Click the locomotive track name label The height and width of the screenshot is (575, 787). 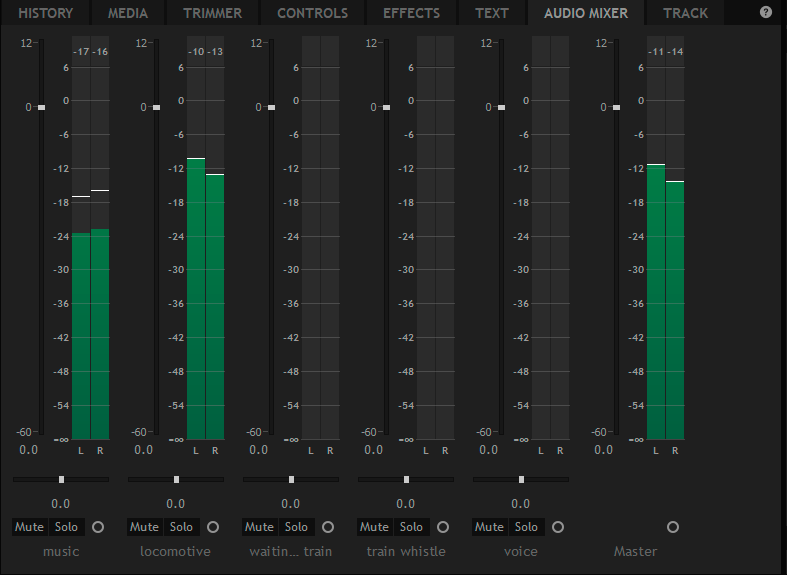click(x=176, y=551)
